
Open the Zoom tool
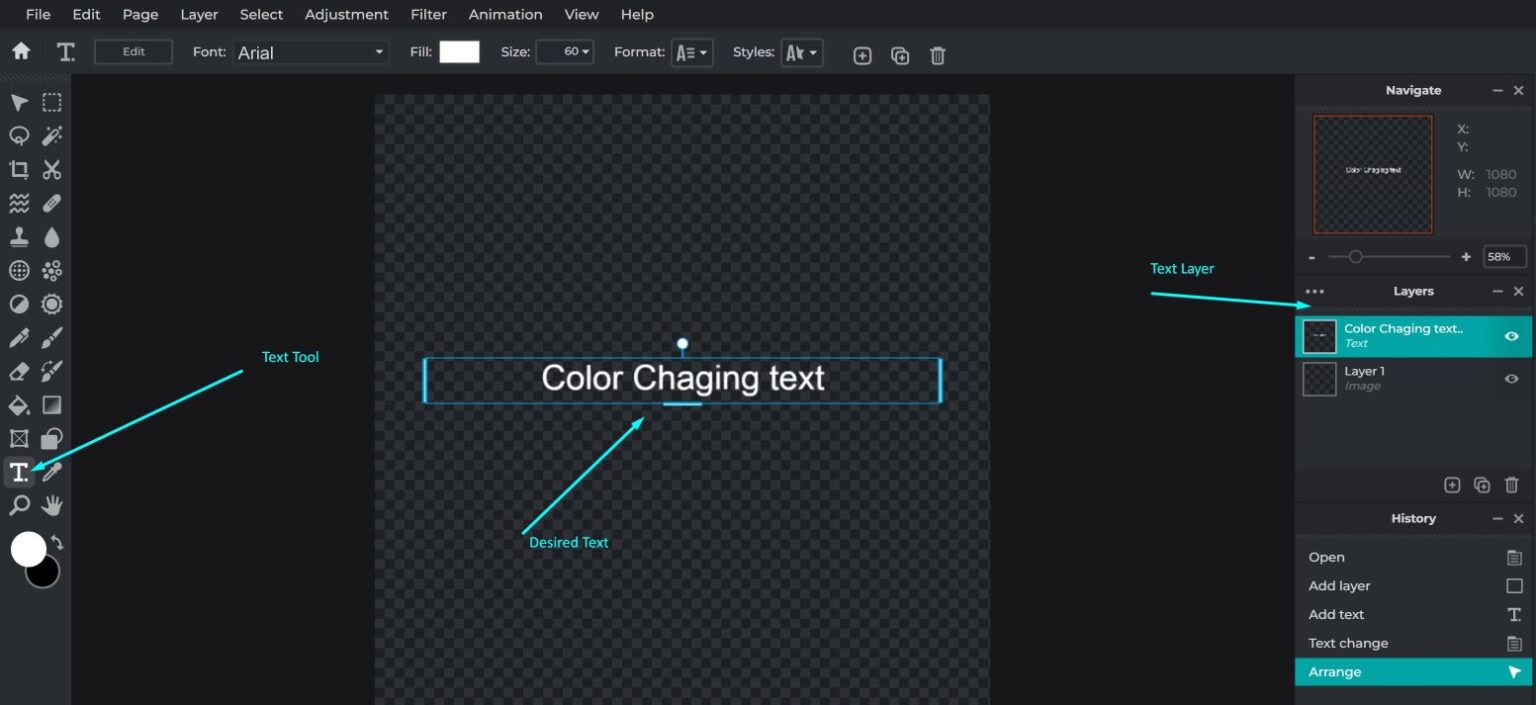pyautogui.click(x=18, y=505)
